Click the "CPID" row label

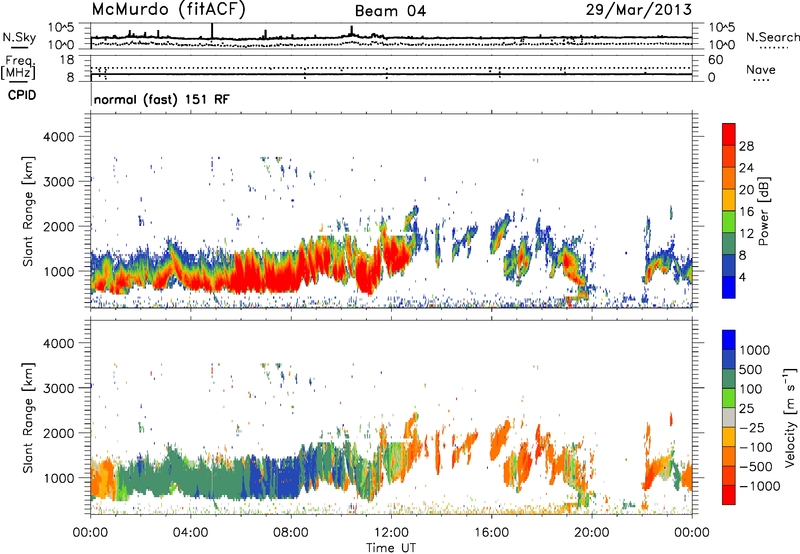pyautogui.click(x=22, y=95)
